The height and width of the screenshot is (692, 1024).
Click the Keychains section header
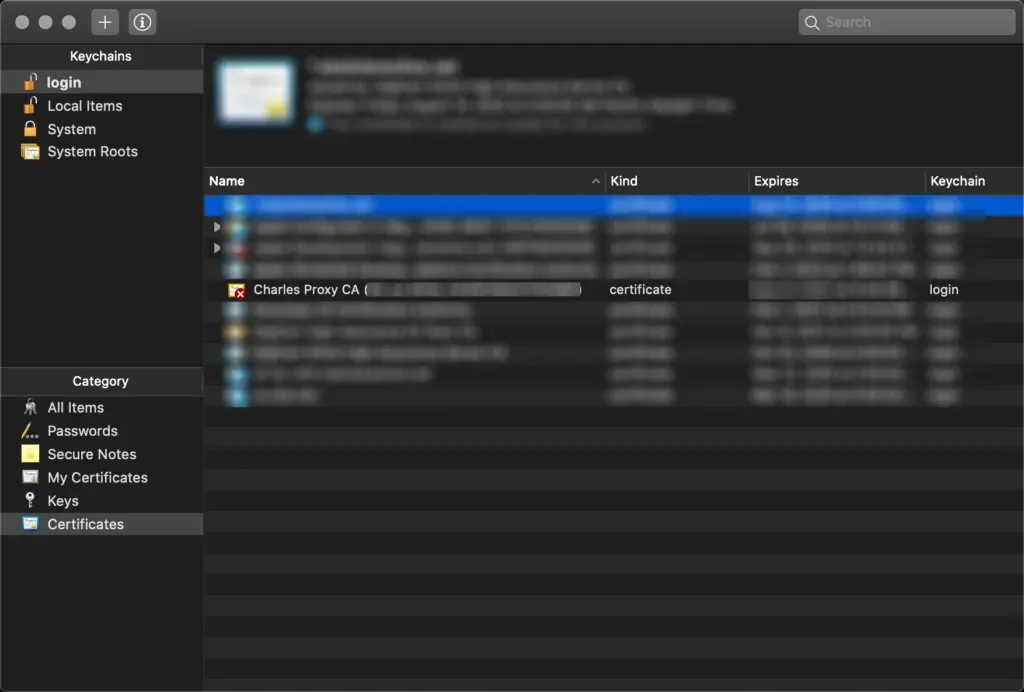click(x=101, y=56)
